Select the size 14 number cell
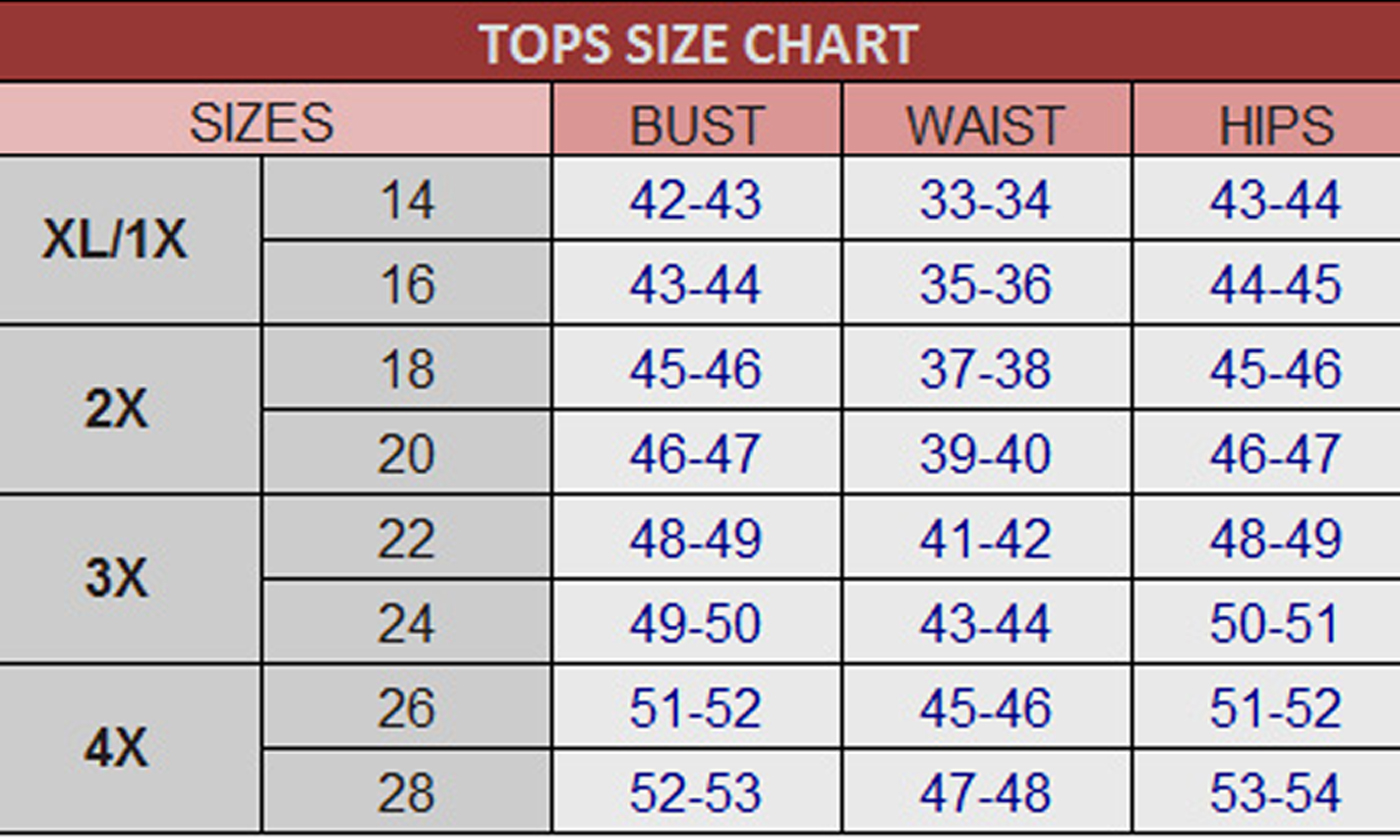 tap(407, 200)
